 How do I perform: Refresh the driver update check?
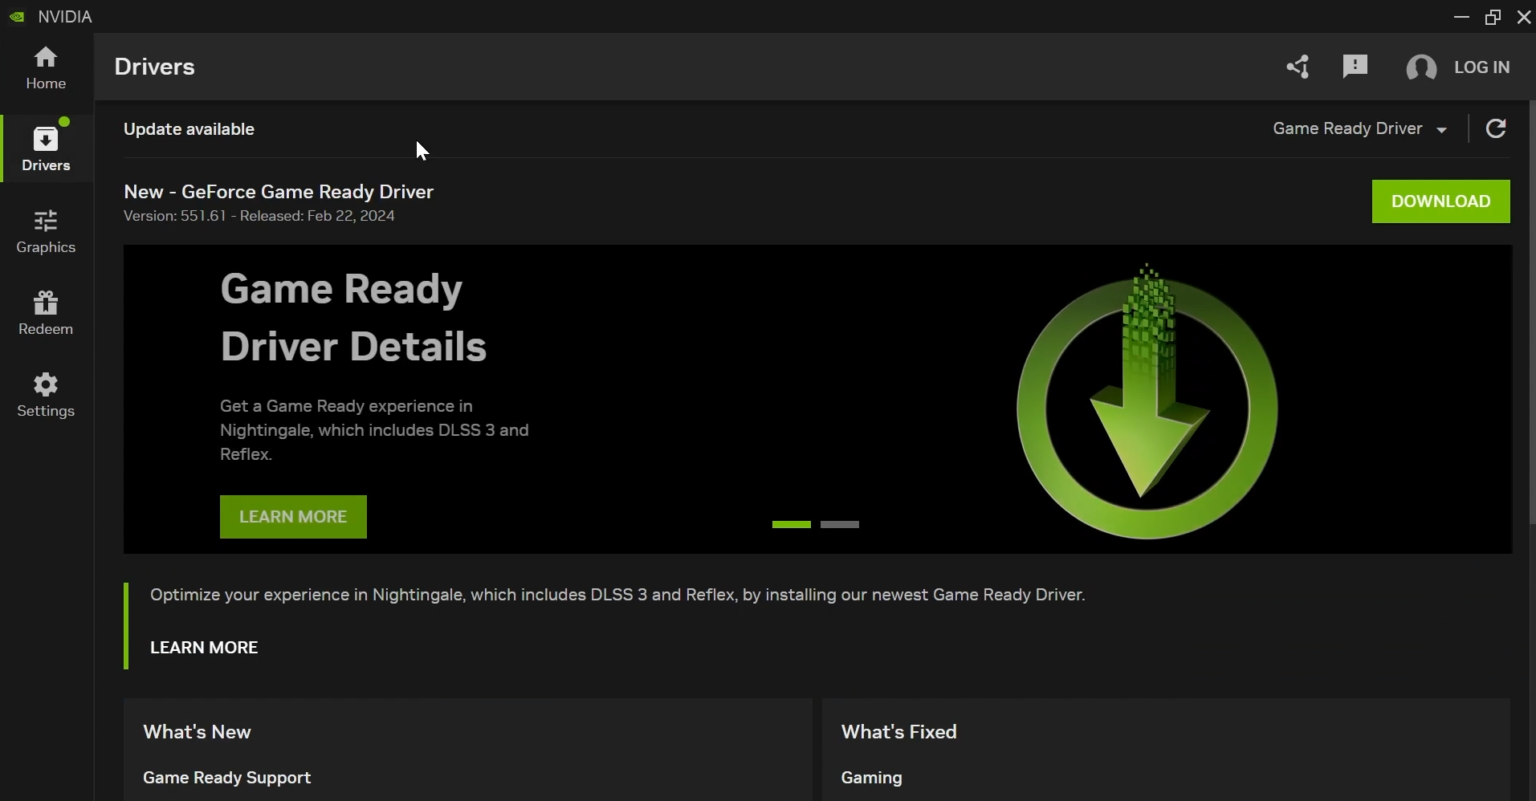click(1495, 128)
